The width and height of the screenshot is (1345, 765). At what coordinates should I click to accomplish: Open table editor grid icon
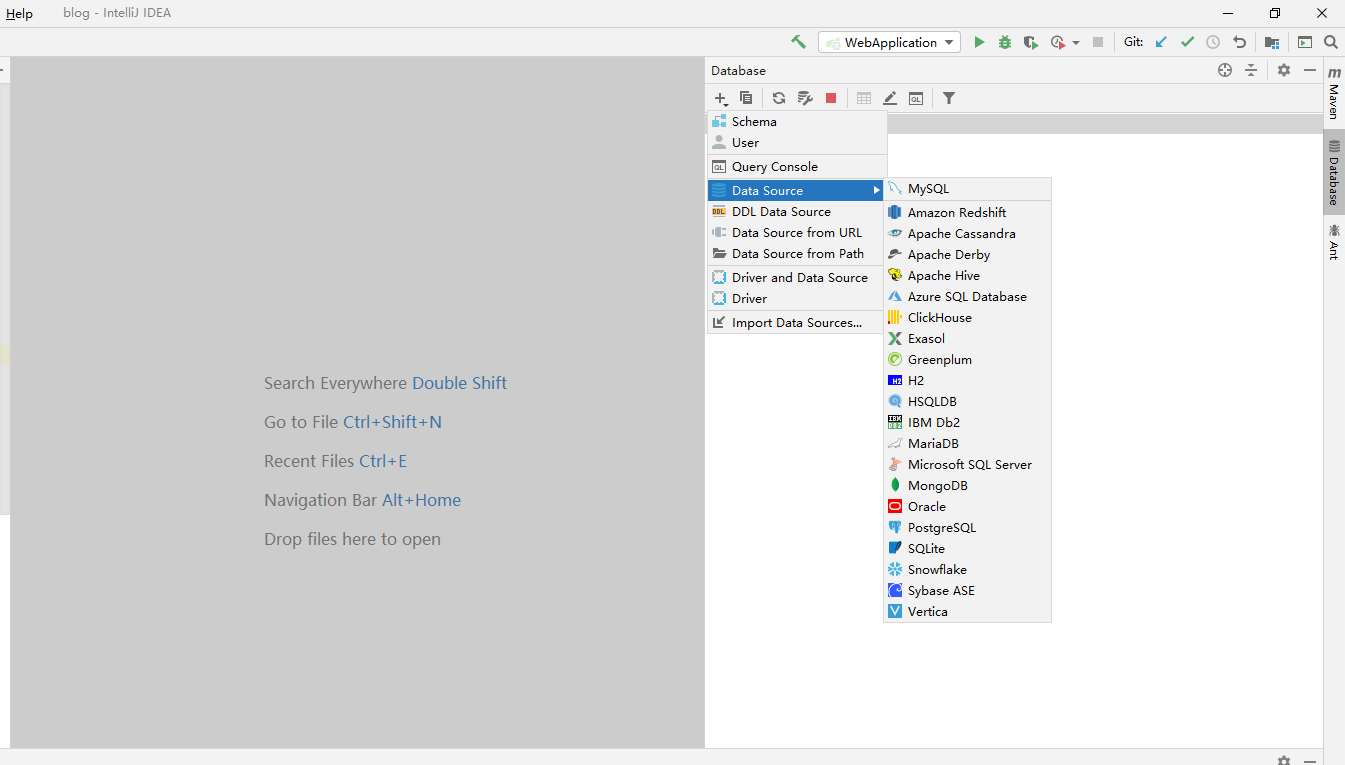(x=864, y=98)
